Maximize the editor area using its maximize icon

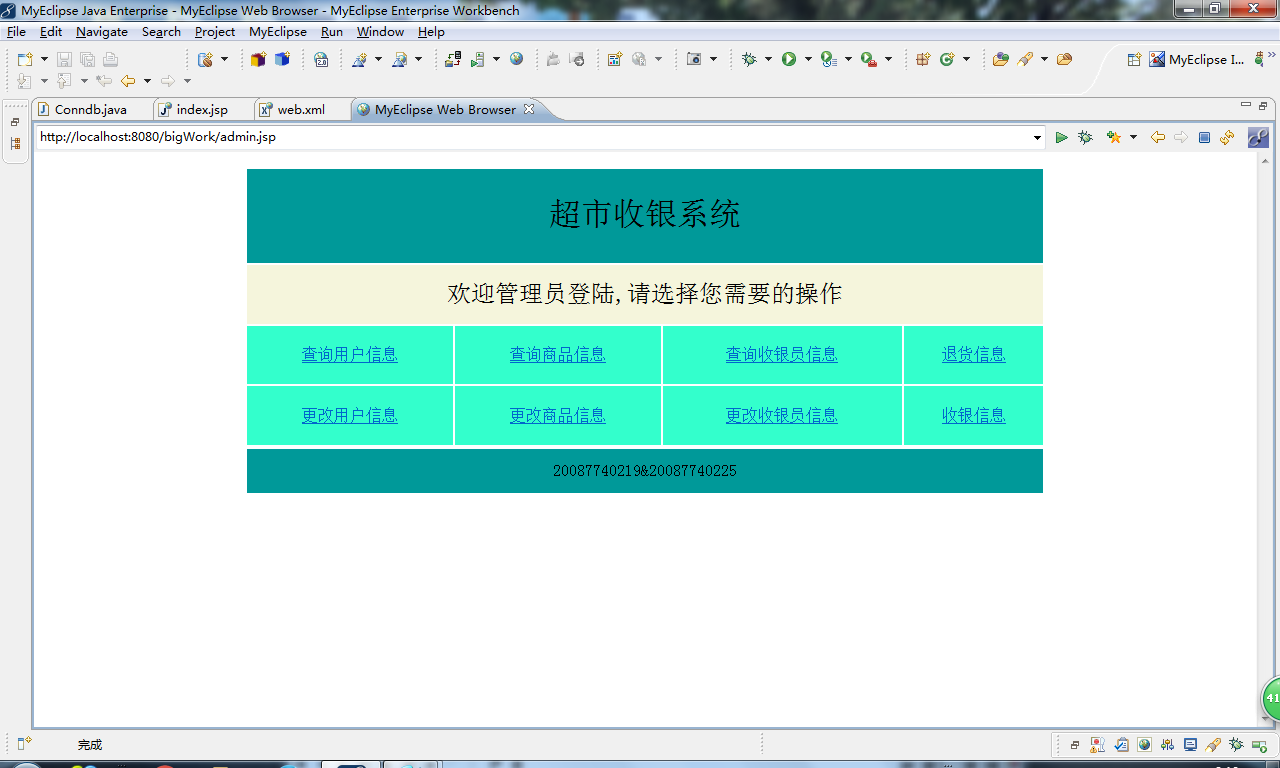click(x=1263, y=106)
